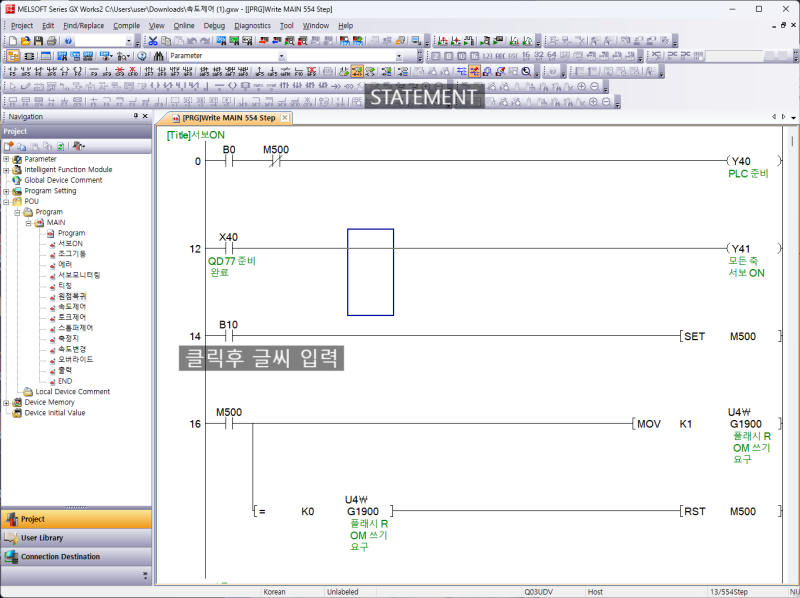Delete horizontal line with cF9 icon
Viewport: 800px width, 598px height.
119,71
